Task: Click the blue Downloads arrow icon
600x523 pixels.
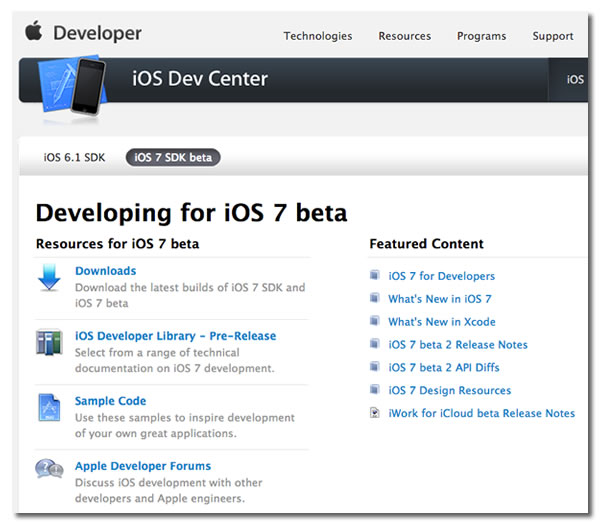Action: pos(49,278)
